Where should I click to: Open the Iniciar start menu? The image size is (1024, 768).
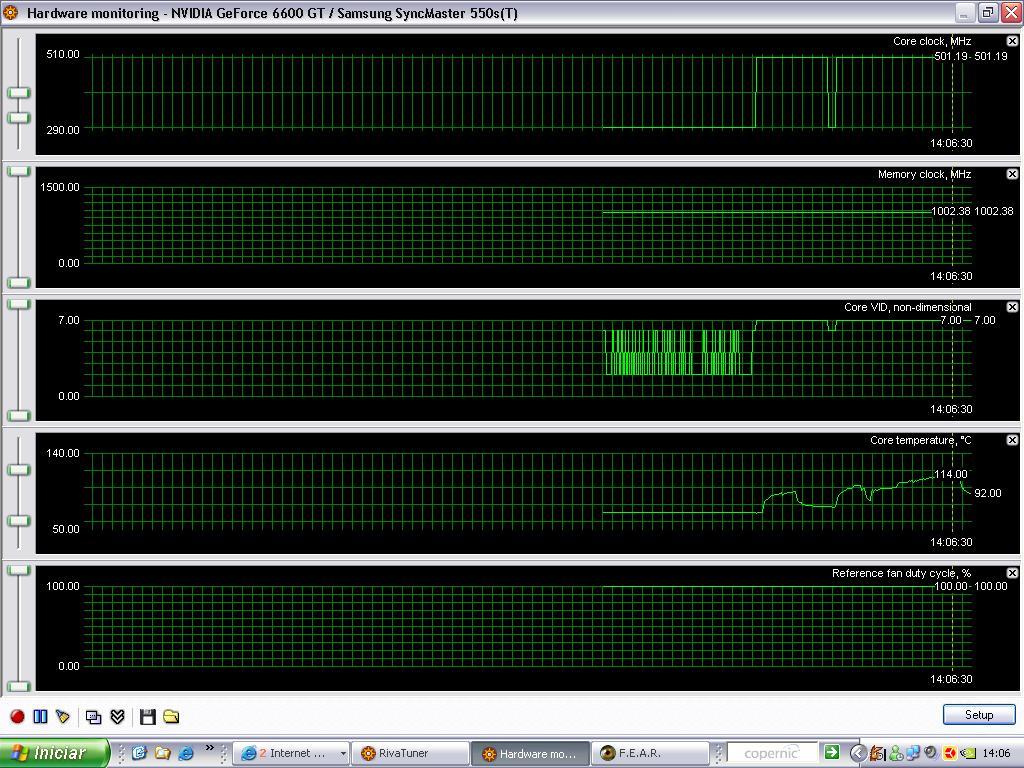[x=54, y=753]
